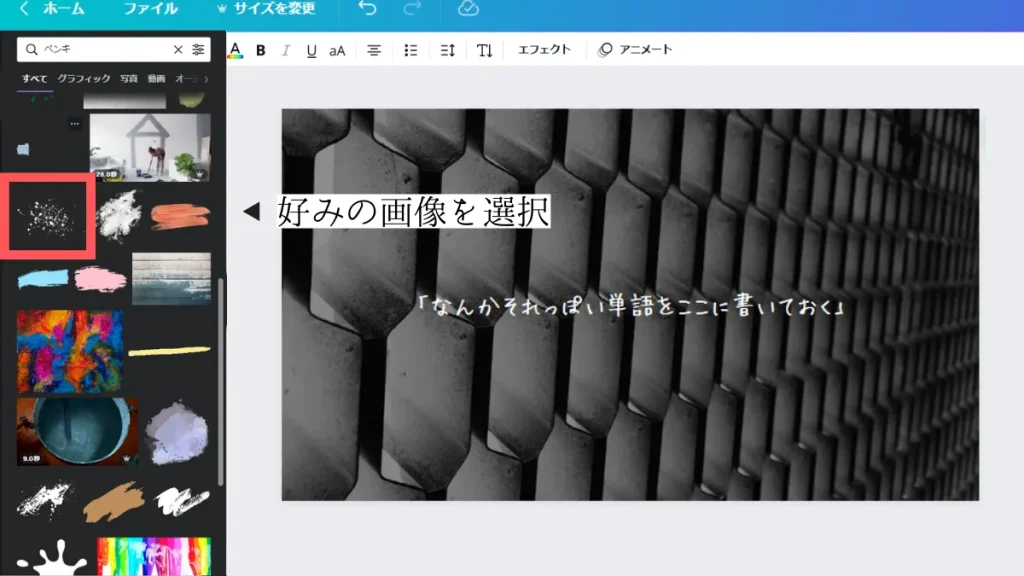Select the colorful abstract paint image
This screenshot has height=576, width=1024.
point(70,351)
